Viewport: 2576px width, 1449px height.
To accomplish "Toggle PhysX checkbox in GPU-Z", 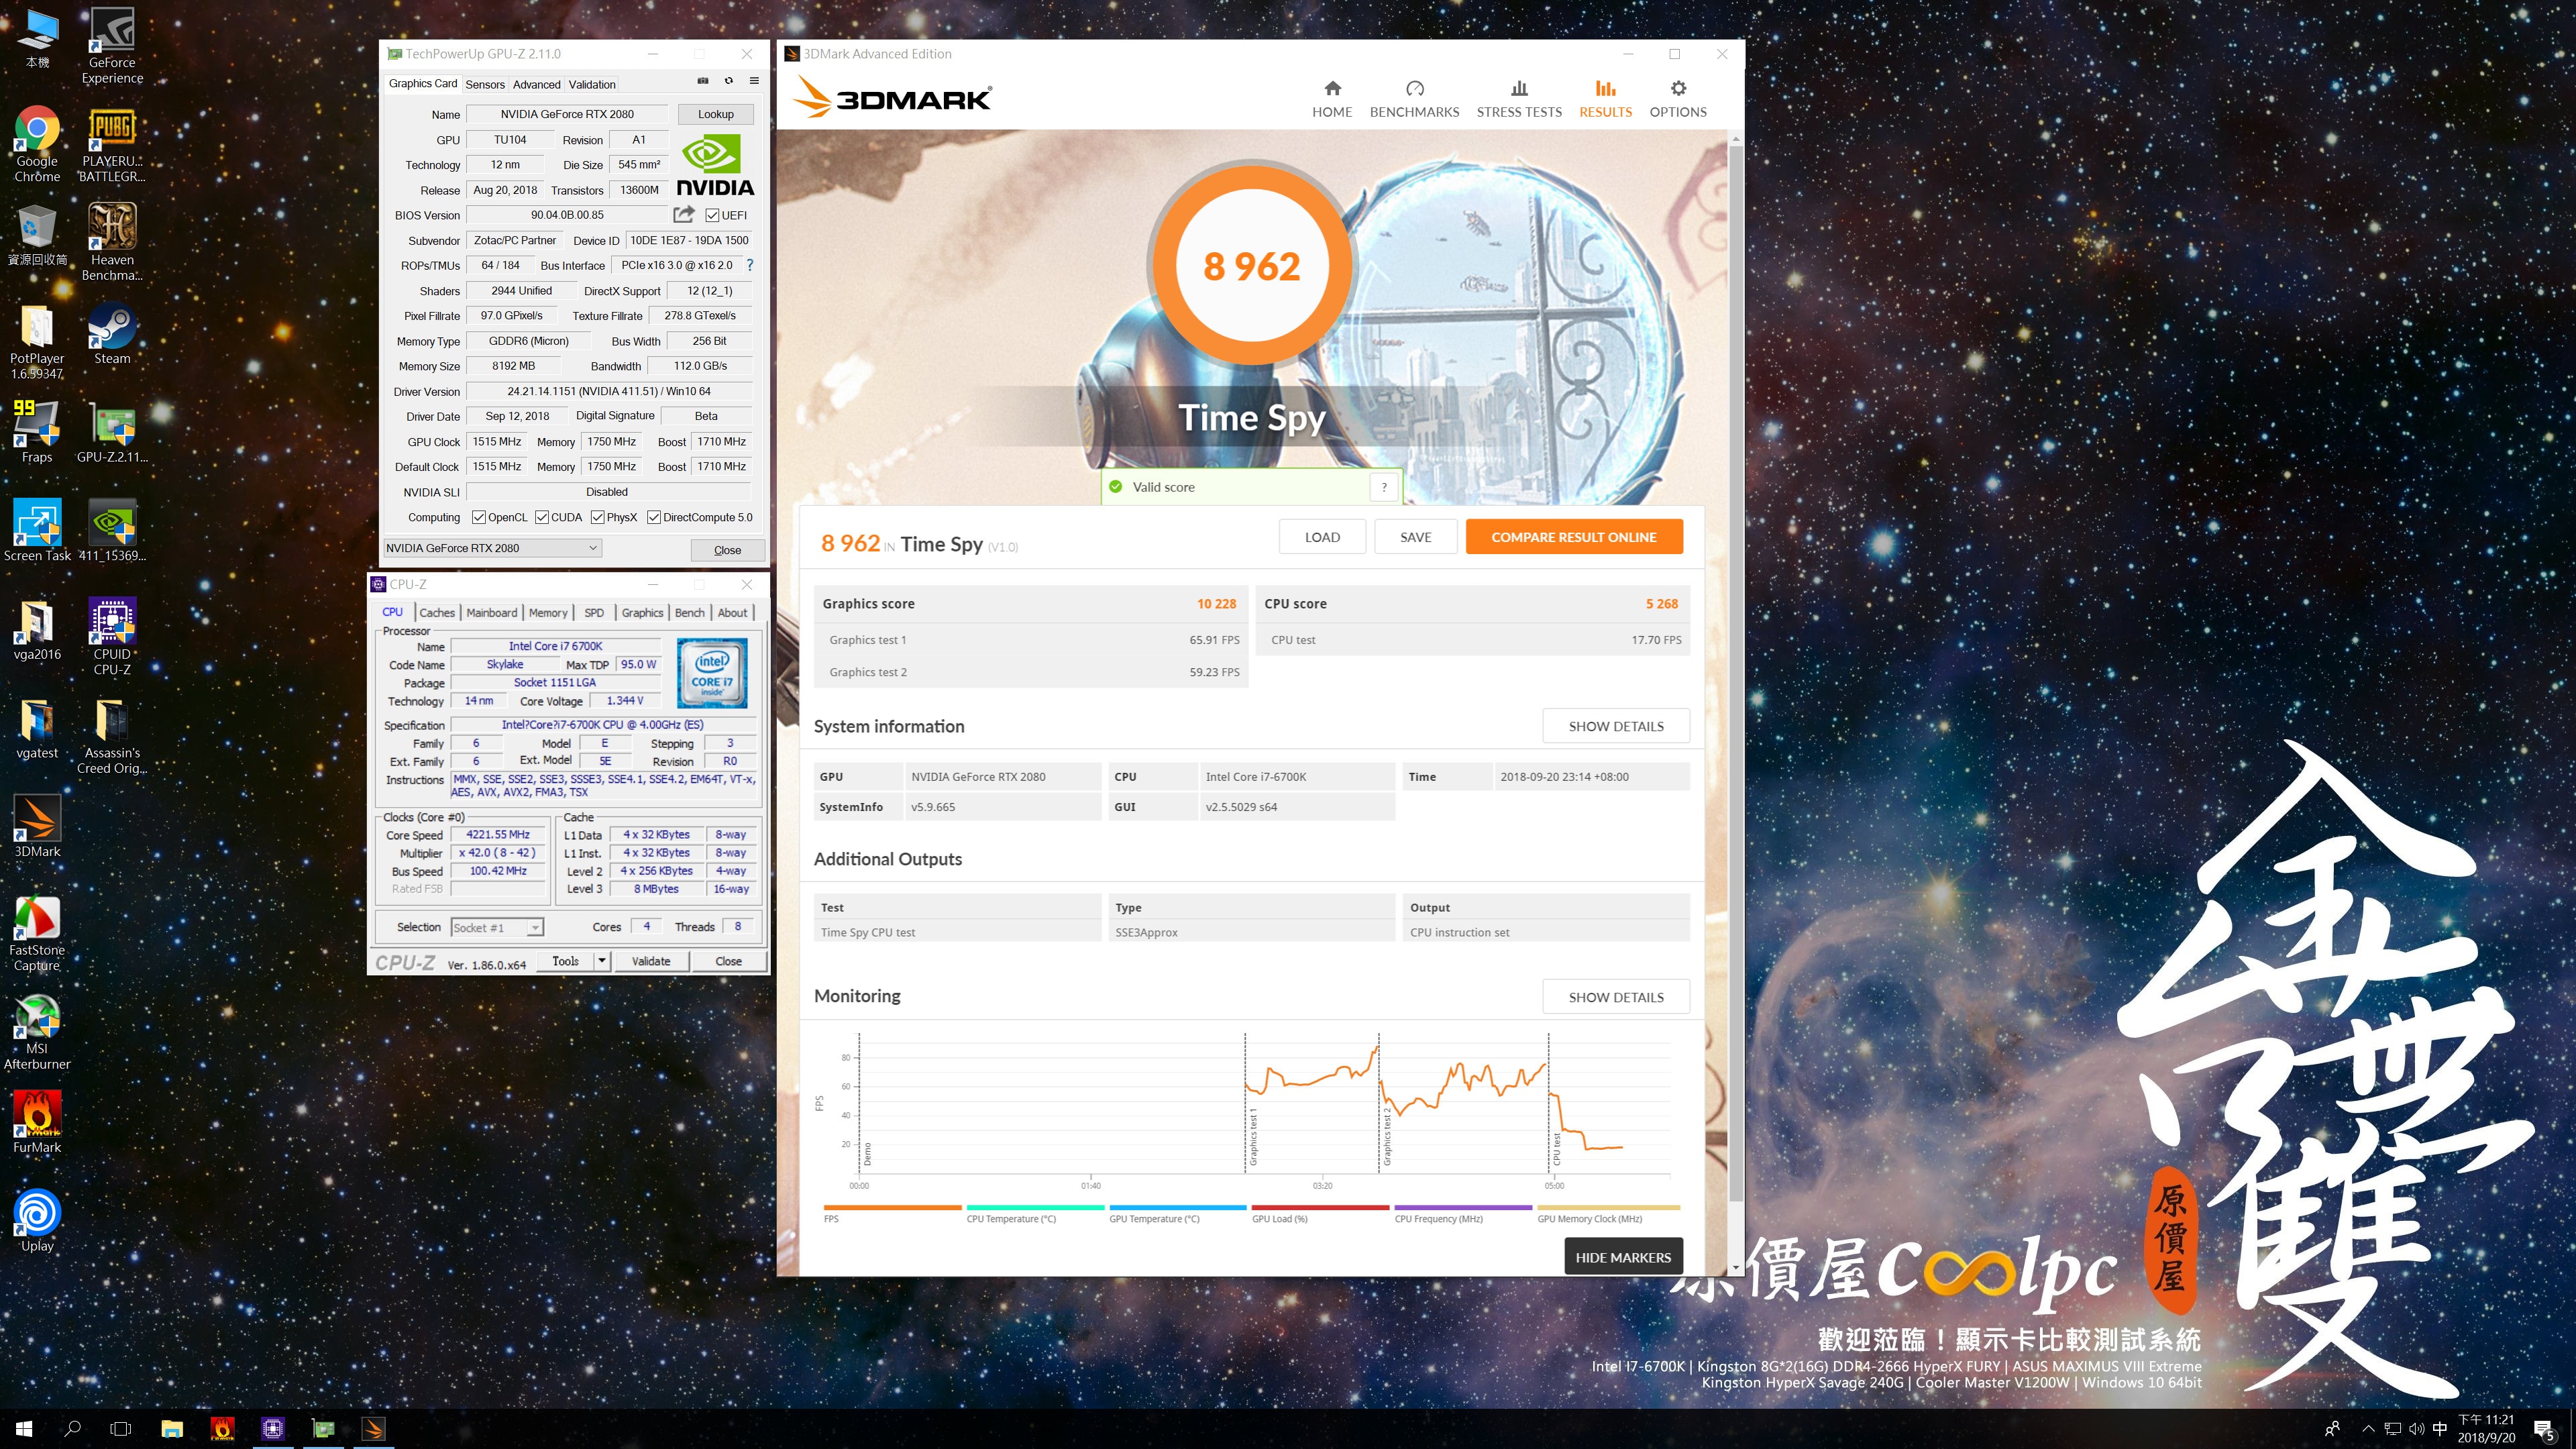I will pyautogui.click(x=598, y=517).
